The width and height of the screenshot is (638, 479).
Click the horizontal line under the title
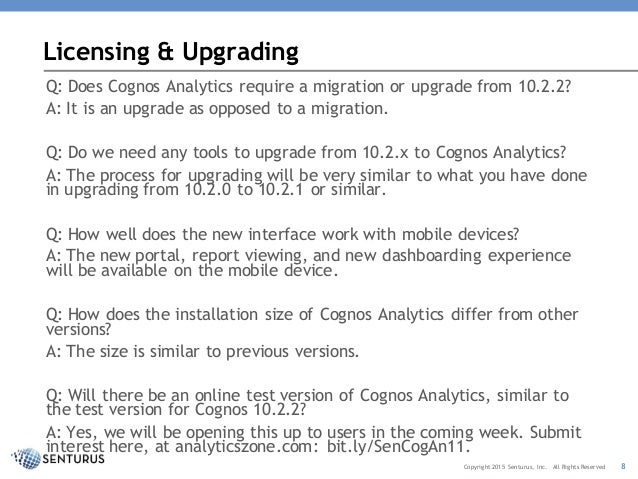341,71
